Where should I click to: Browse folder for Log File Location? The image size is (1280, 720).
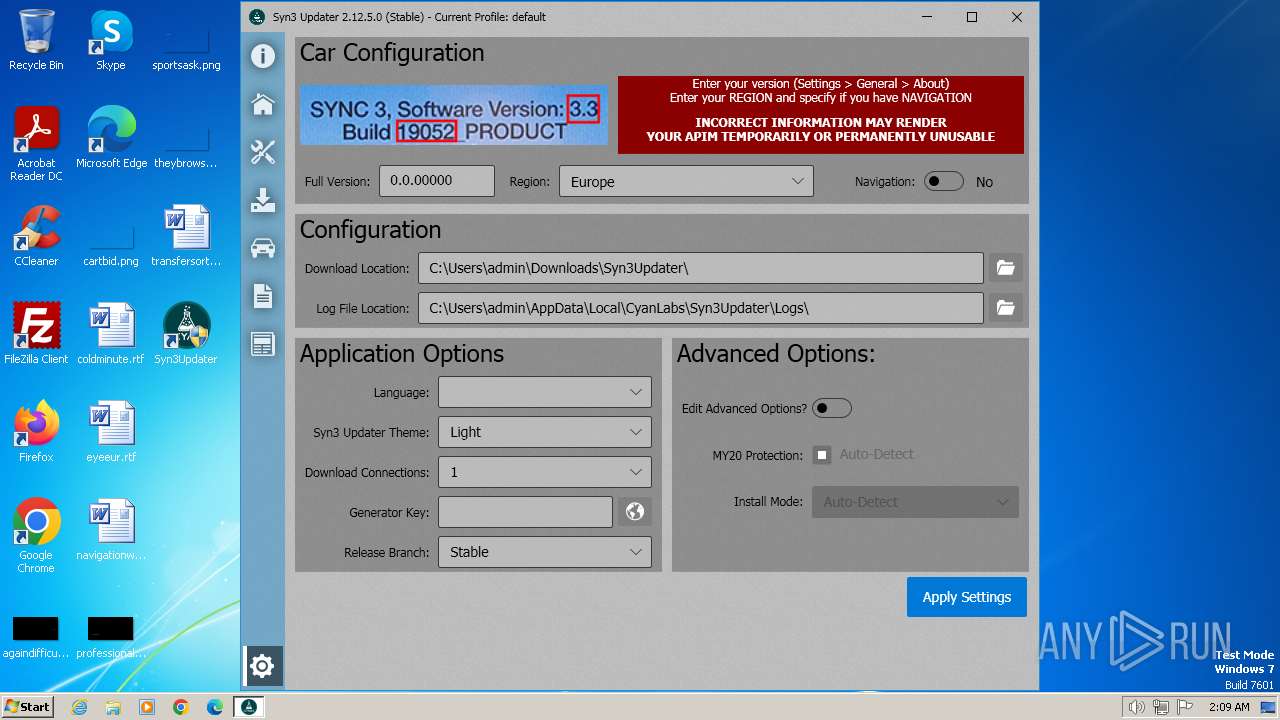(1006, 308)
